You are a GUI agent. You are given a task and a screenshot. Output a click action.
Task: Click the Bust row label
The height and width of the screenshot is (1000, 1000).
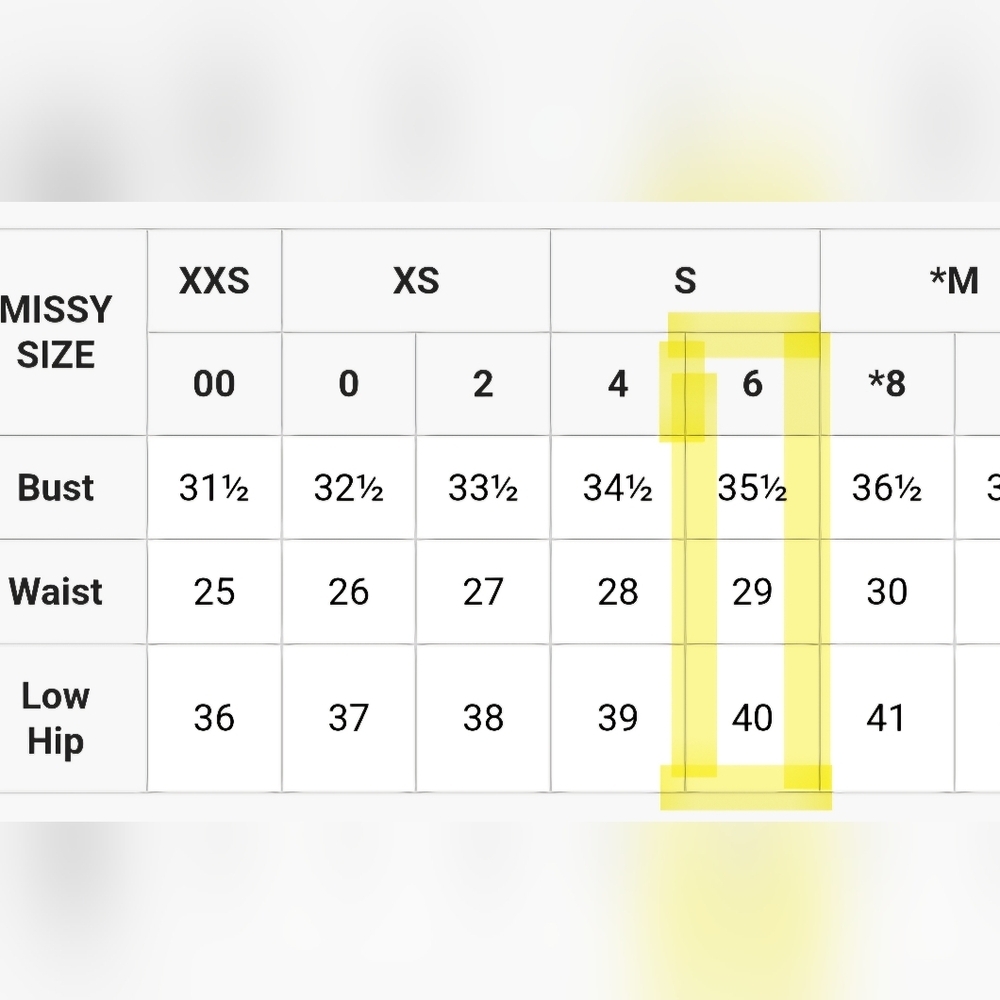pos(56,488)
